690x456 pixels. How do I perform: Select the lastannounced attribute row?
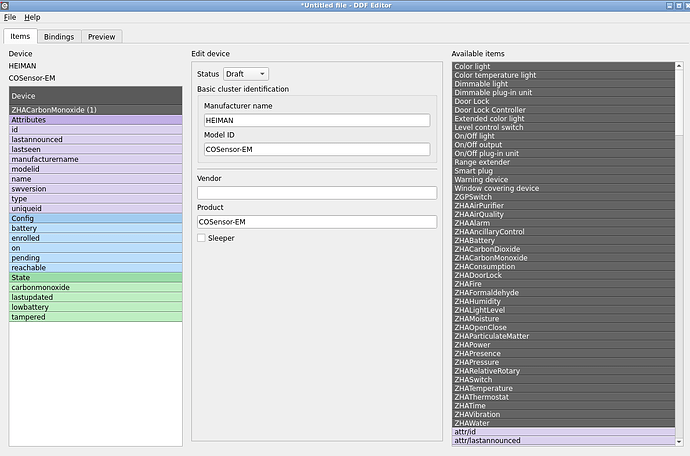(95, 140)
